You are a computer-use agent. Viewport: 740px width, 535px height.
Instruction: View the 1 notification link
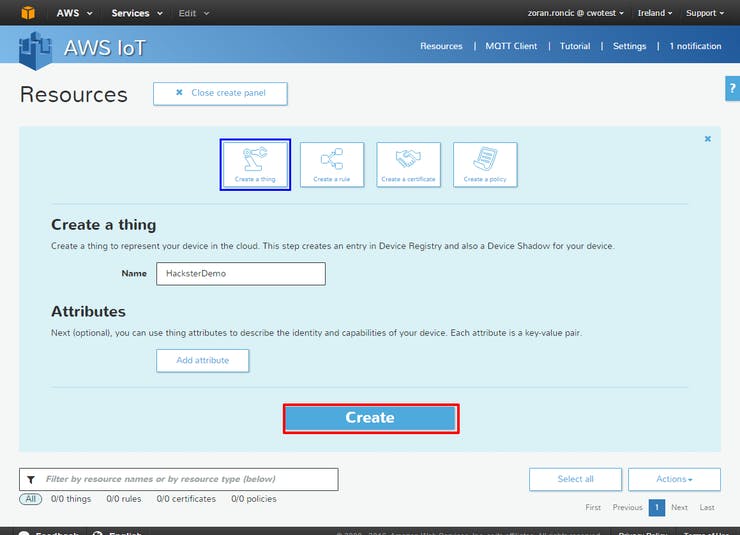[x=695, y=46]
